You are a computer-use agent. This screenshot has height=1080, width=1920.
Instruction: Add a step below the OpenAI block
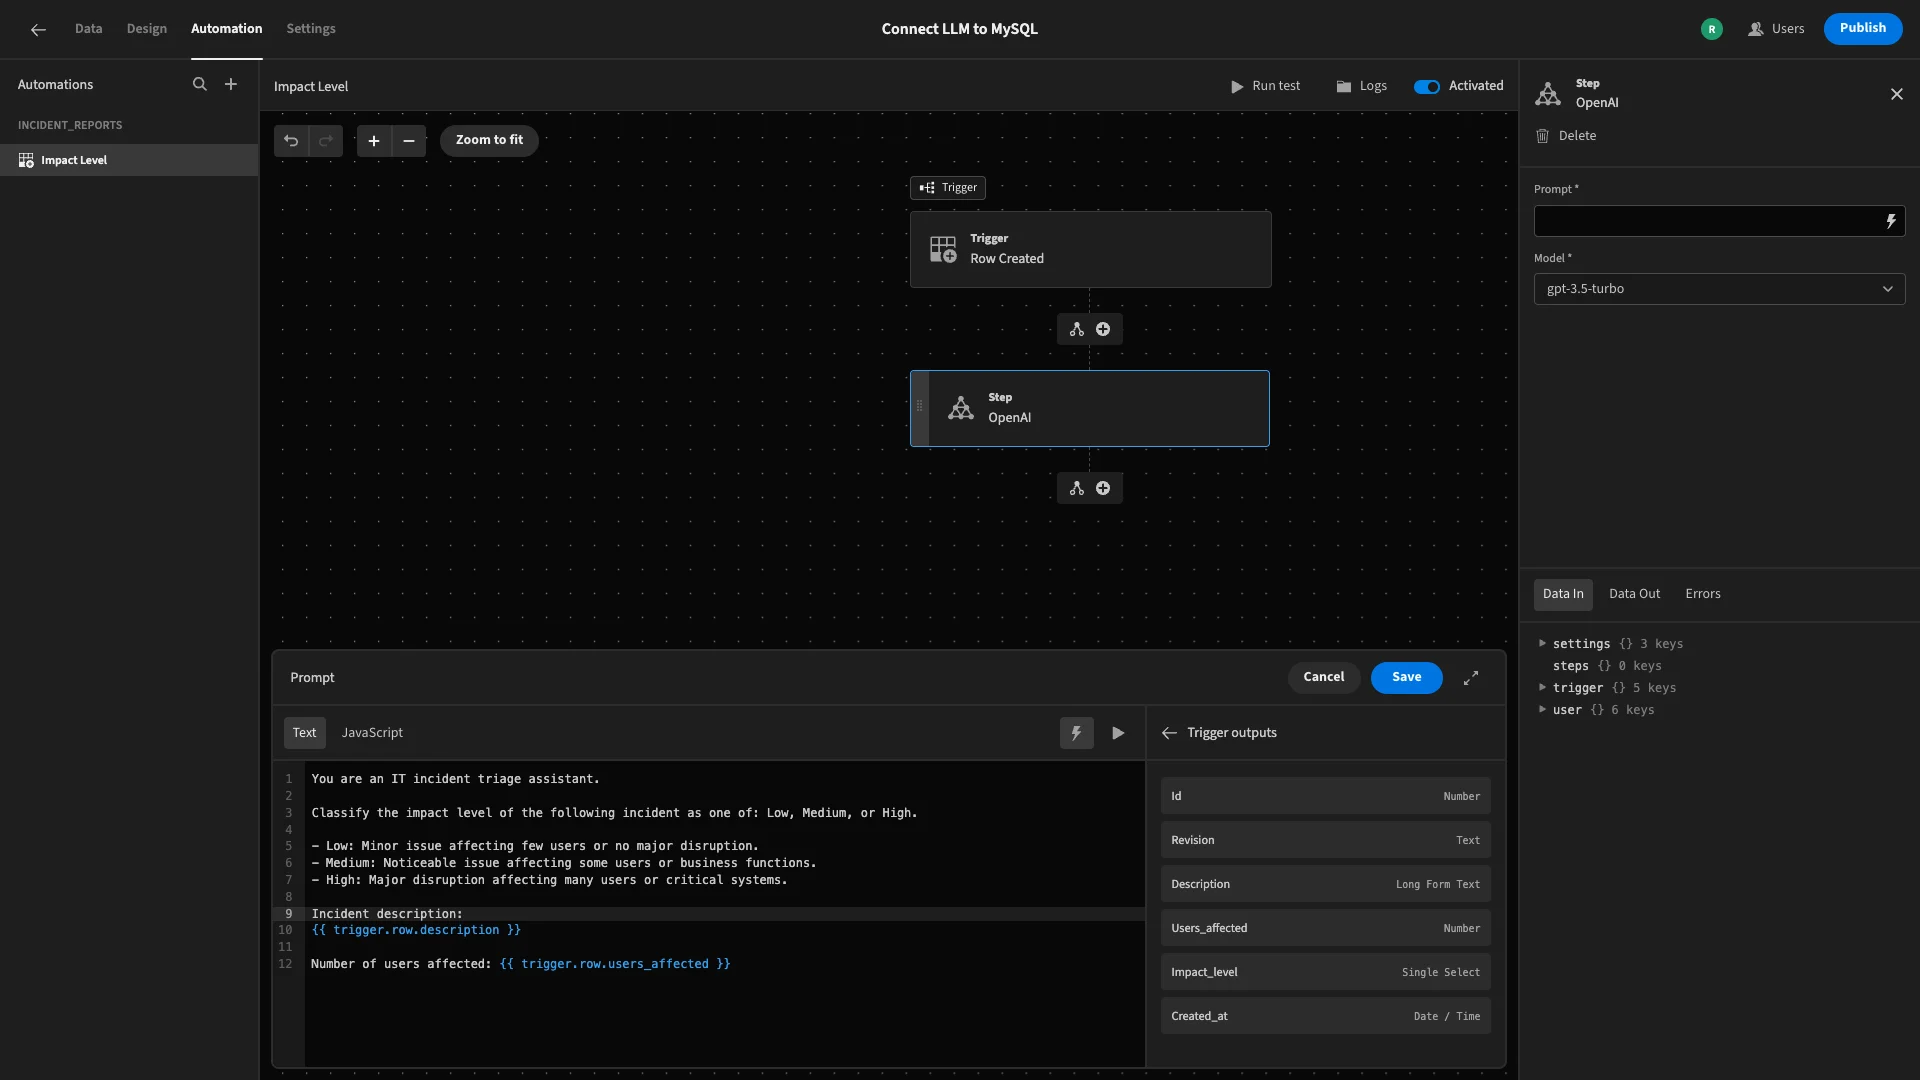[x=1103, y=488]
